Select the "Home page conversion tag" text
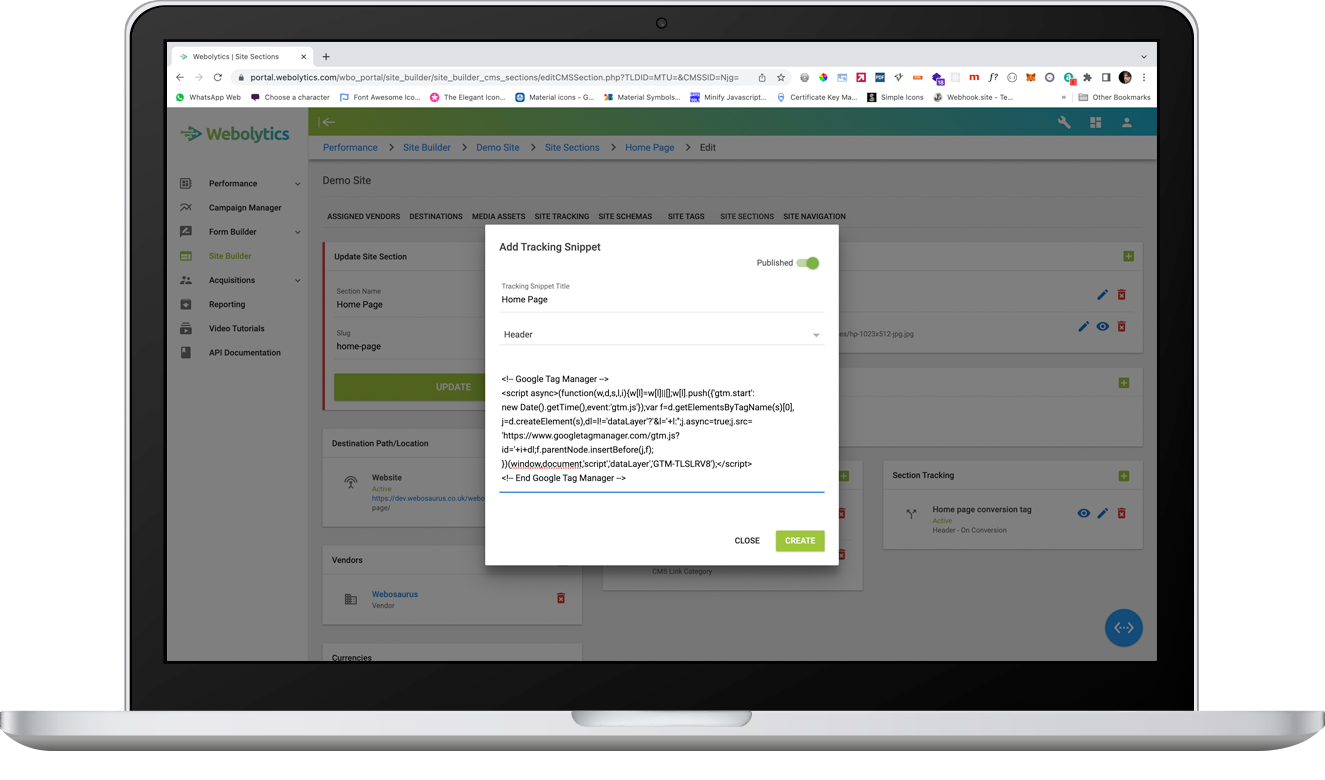 [x=982, y=509]
